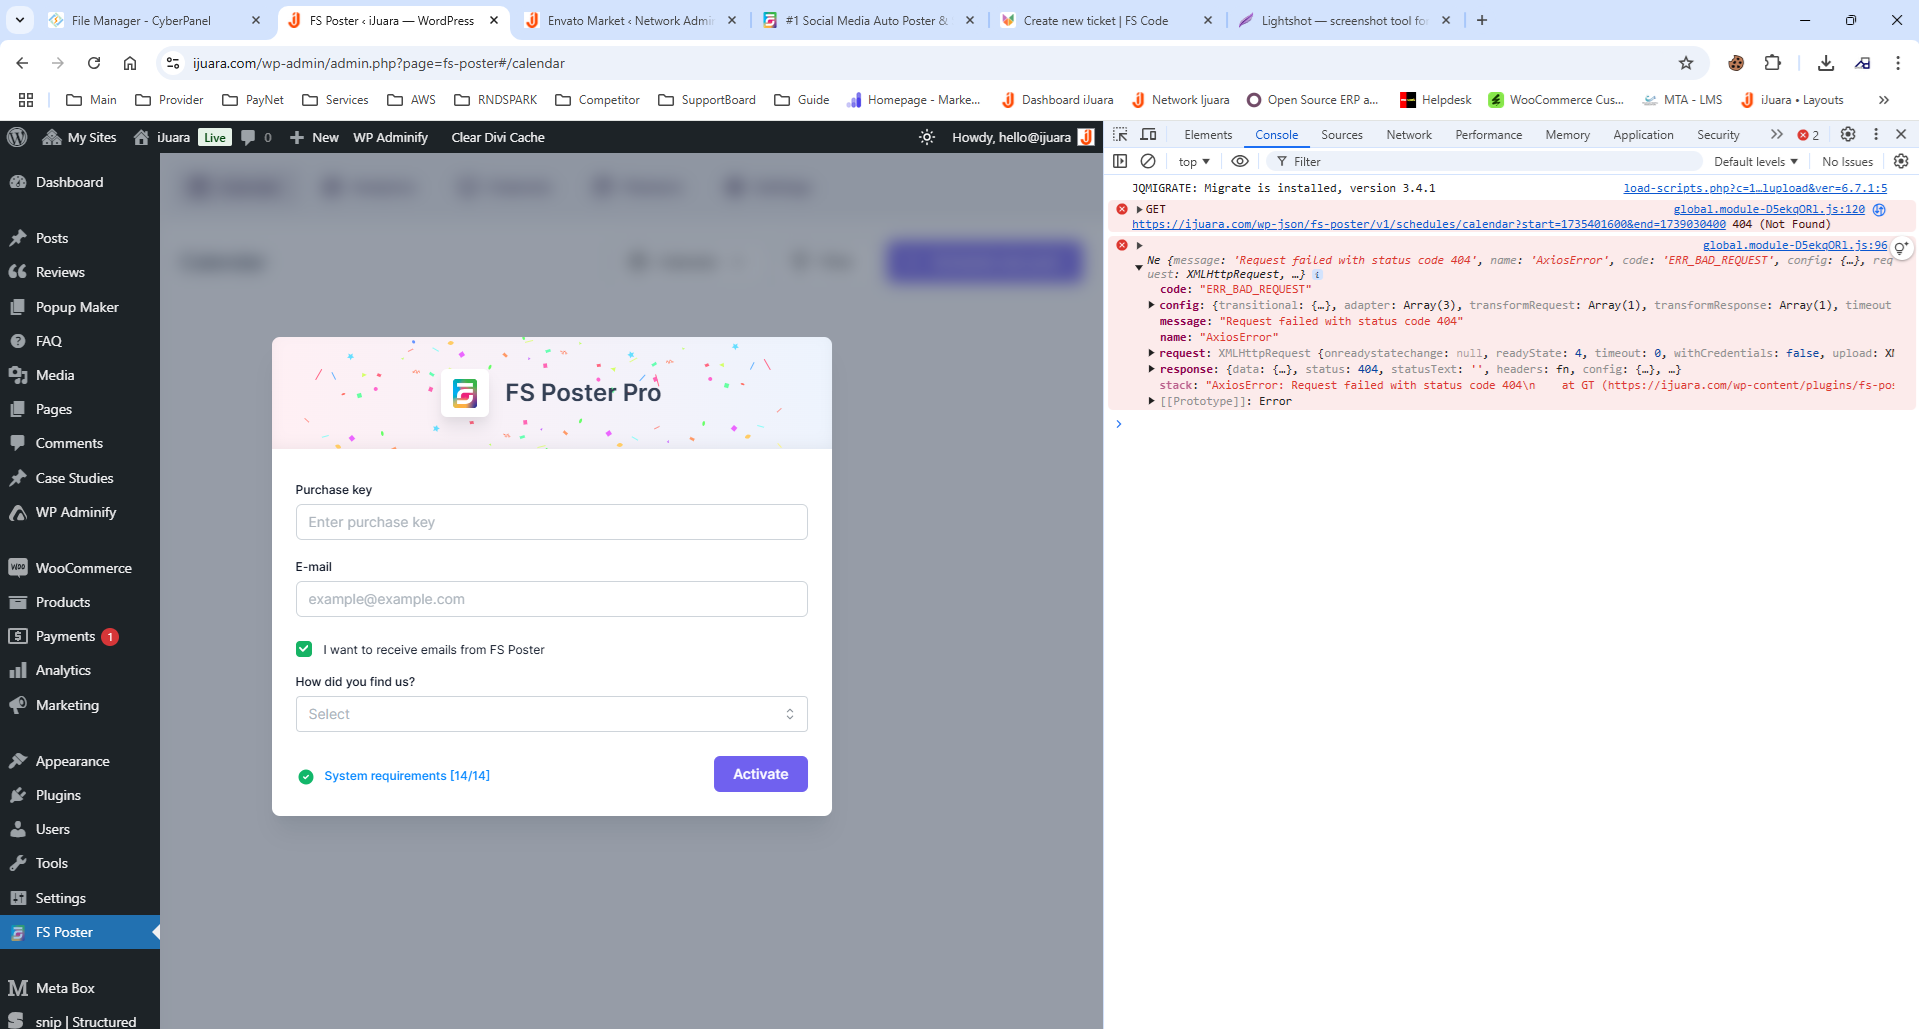
Task: Open Default levels log dropdown
Action: click(1755, 161)
